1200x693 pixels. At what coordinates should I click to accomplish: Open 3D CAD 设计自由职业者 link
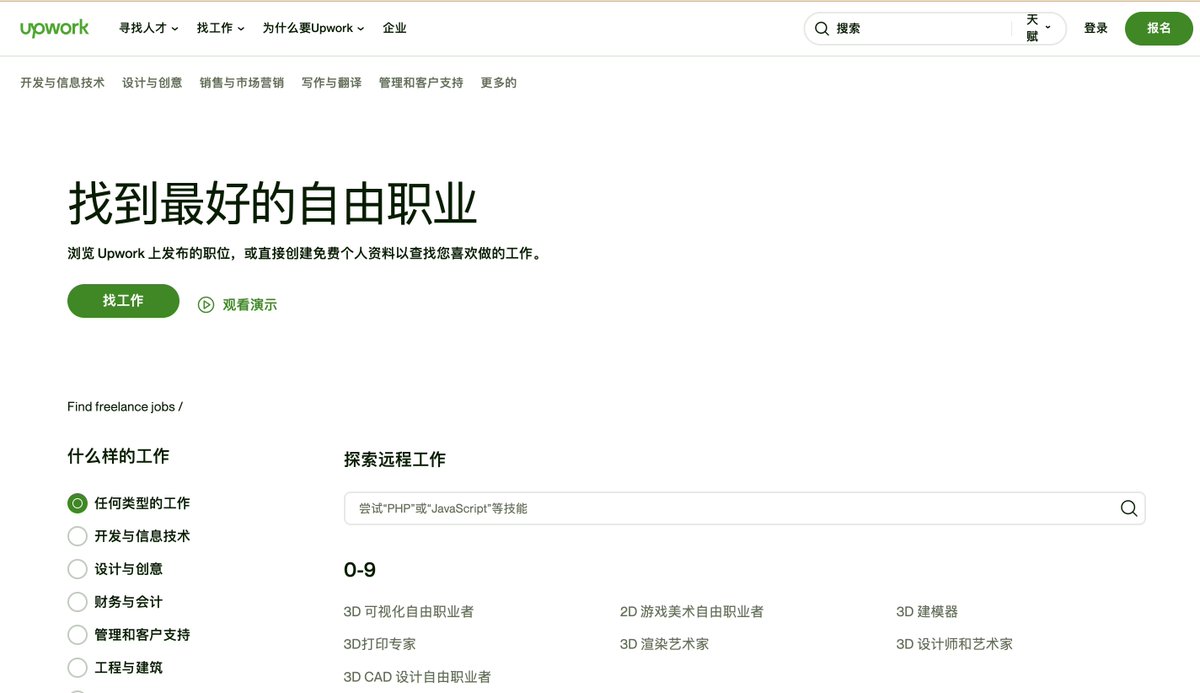(417, 677)
